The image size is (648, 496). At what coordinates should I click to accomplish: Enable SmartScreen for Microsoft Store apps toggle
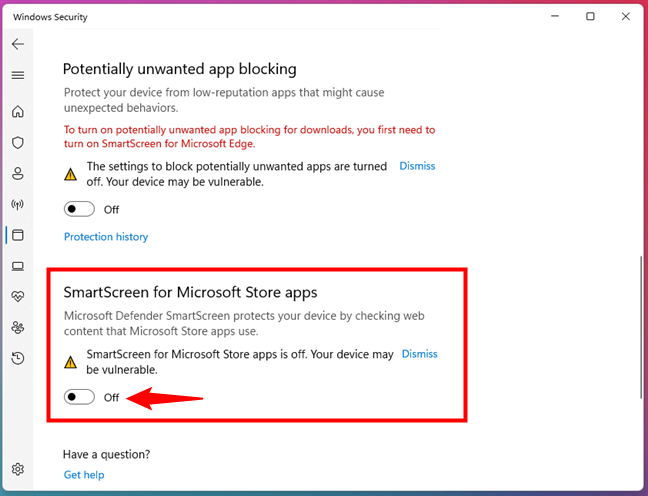(x=79, y=397)
